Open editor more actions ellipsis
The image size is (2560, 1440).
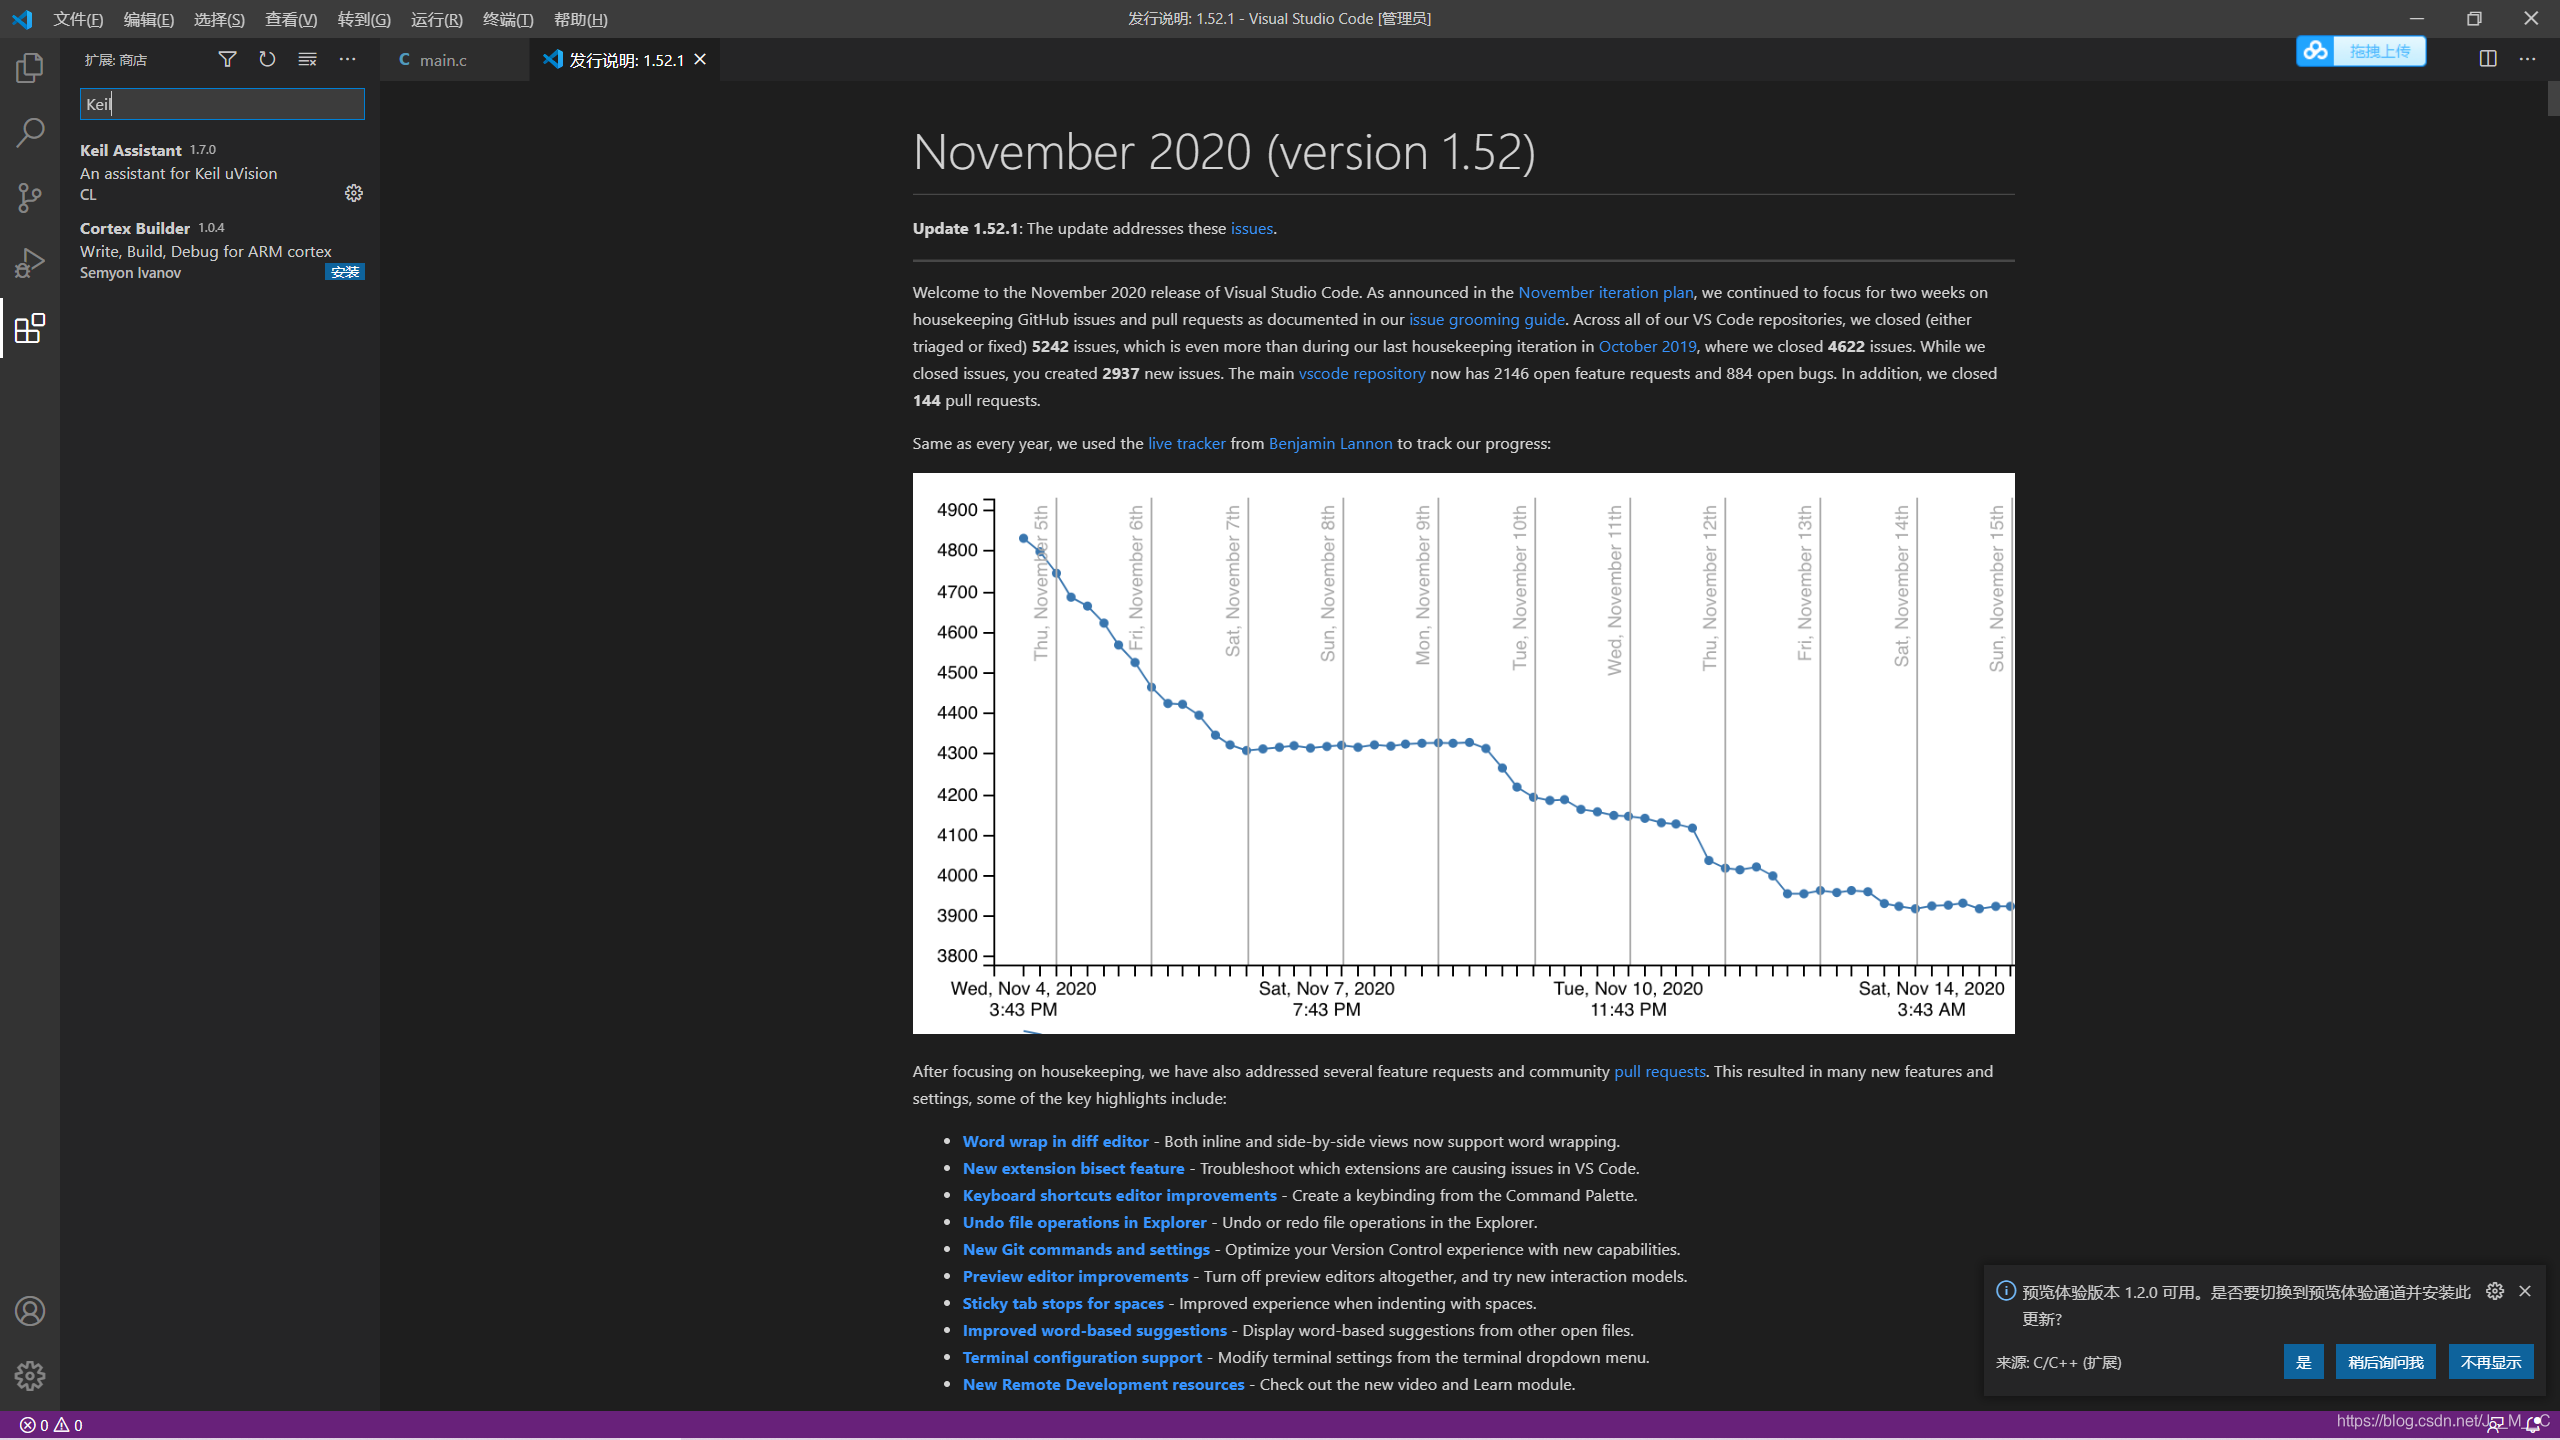2528,59
